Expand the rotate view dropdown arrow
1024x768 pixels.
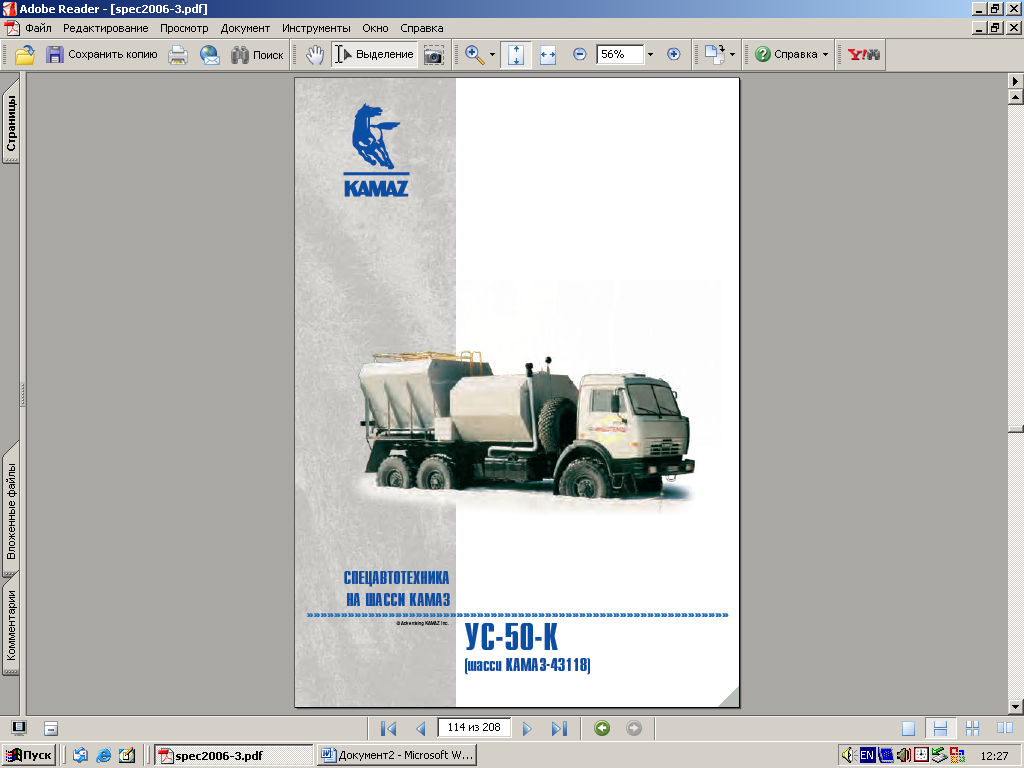click(732, 55)
